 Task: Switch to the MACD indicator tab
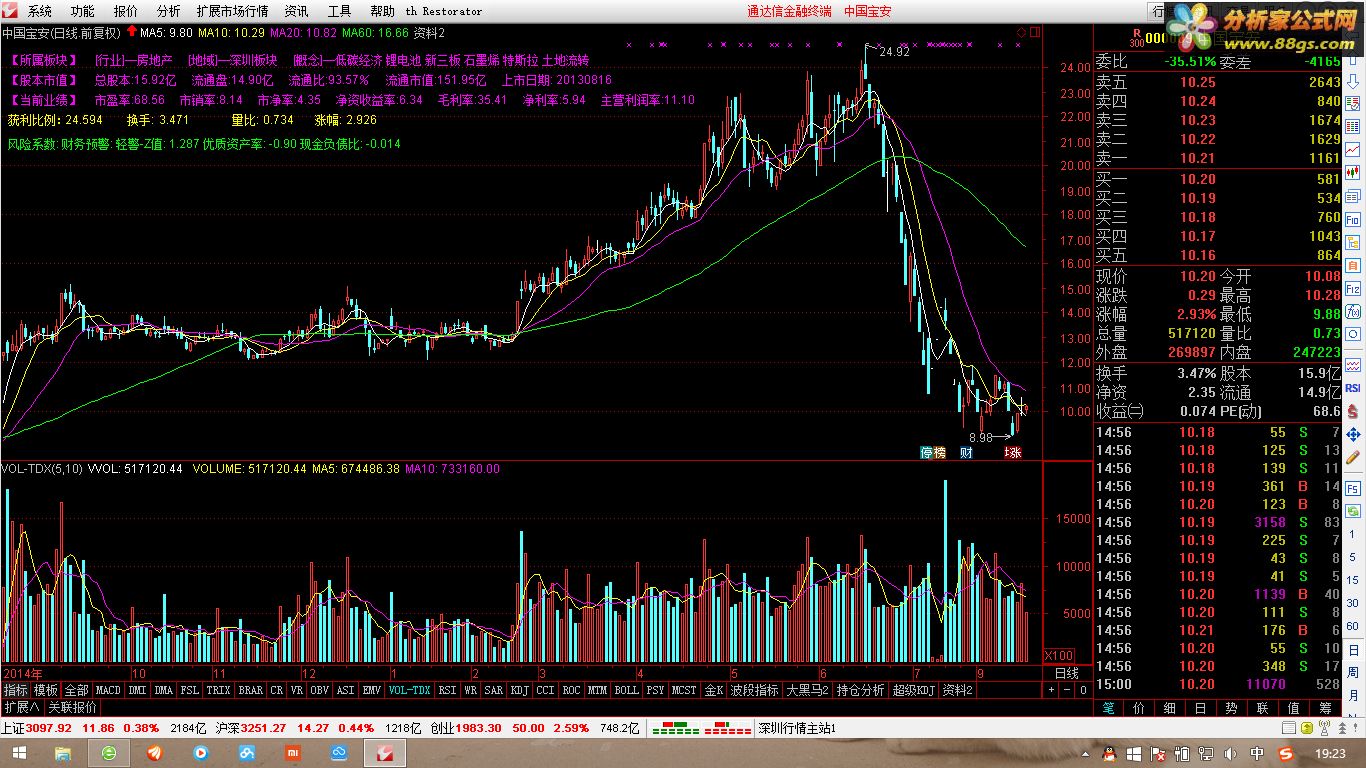[x=108, y=690]
